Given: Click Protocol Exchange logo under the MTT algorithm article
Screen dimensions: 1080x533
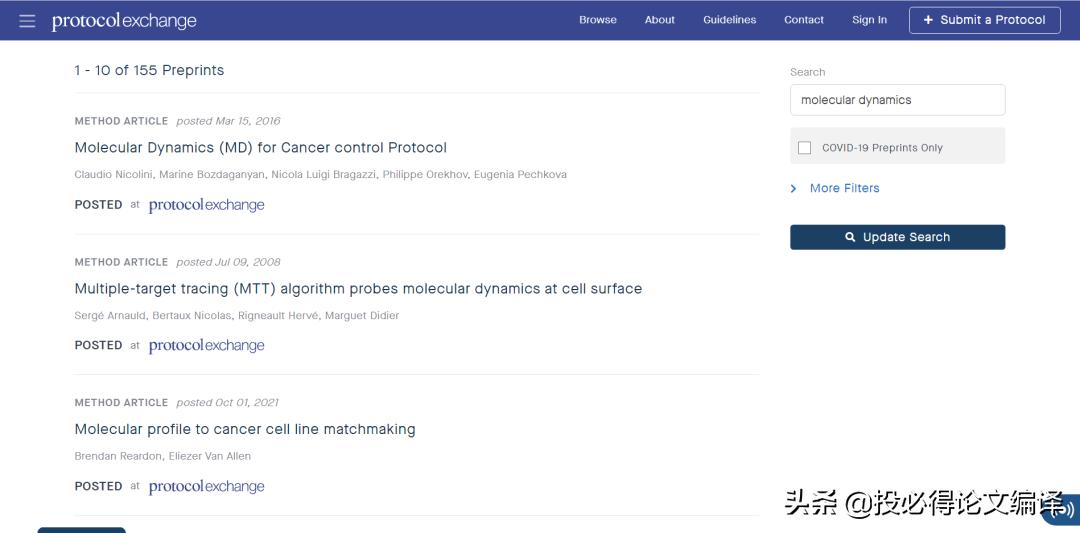Looking at the screenshot, I should pos(206,346).
